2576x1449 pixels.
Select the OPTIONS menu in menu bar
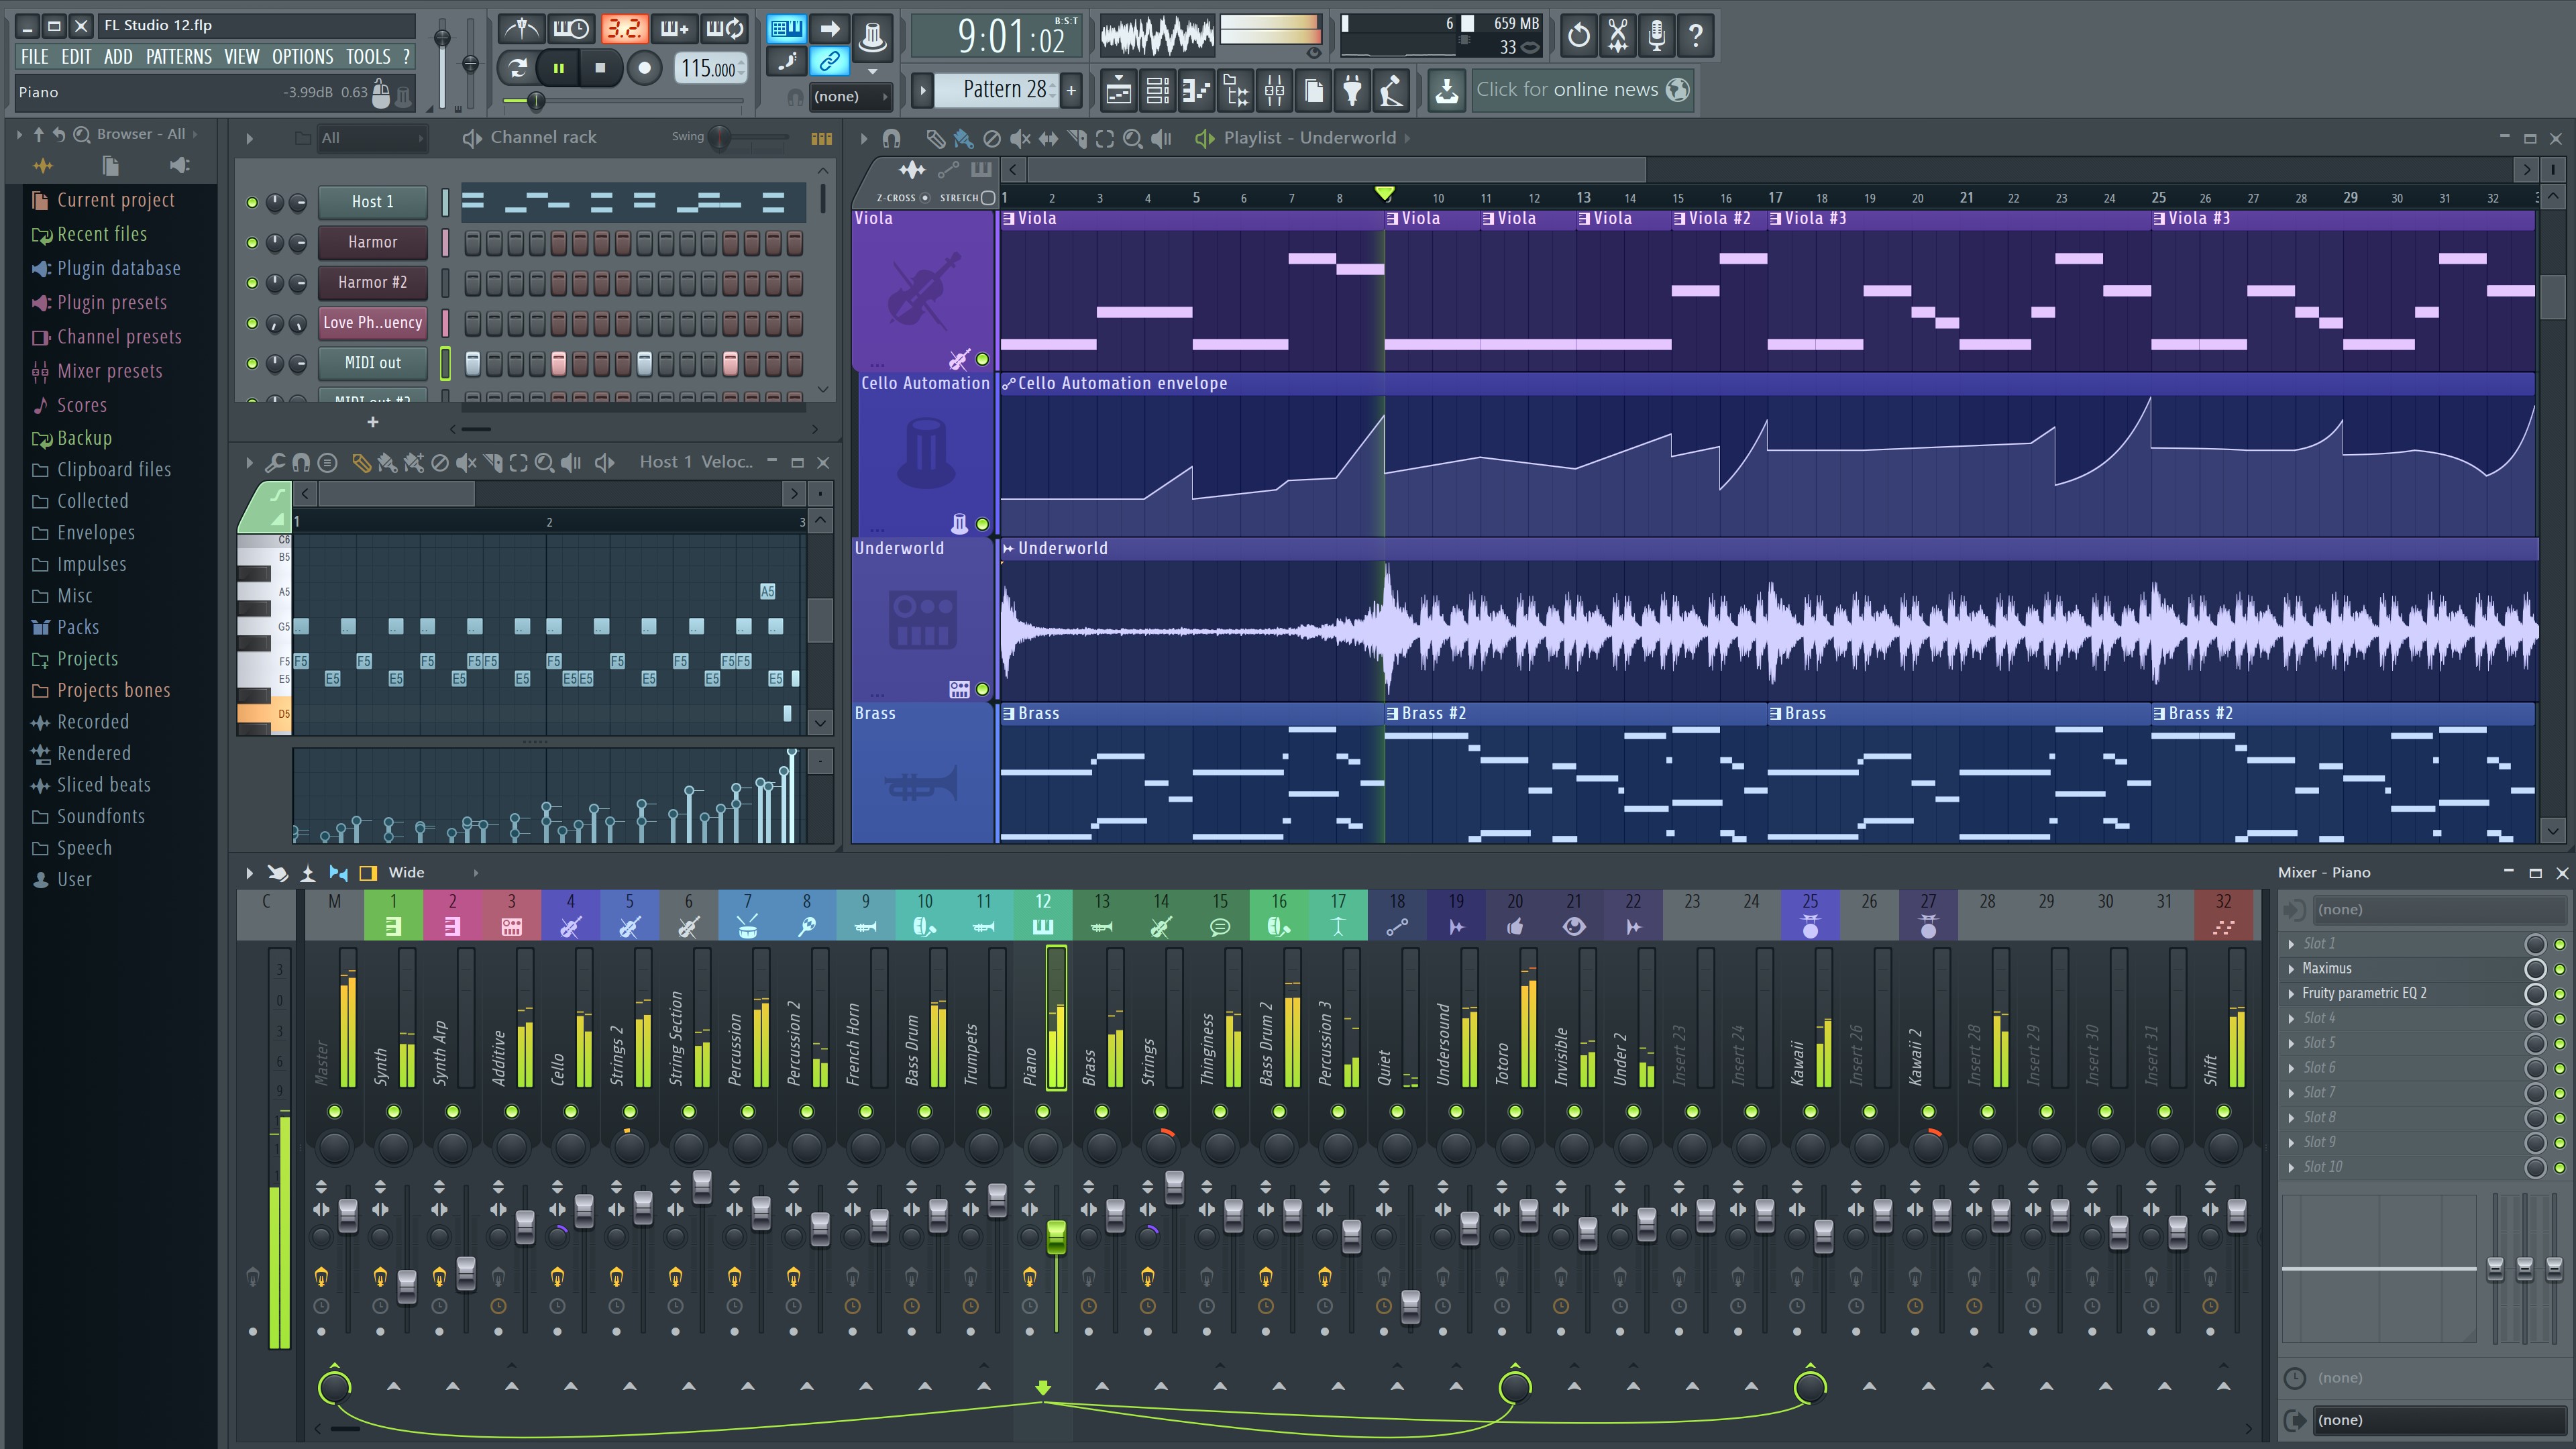tap(301, 55)
